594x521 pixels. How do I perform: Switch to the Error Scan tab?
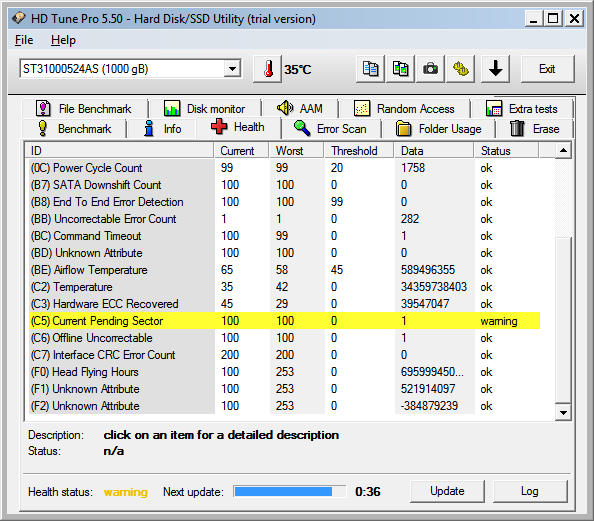pos(331,129)
